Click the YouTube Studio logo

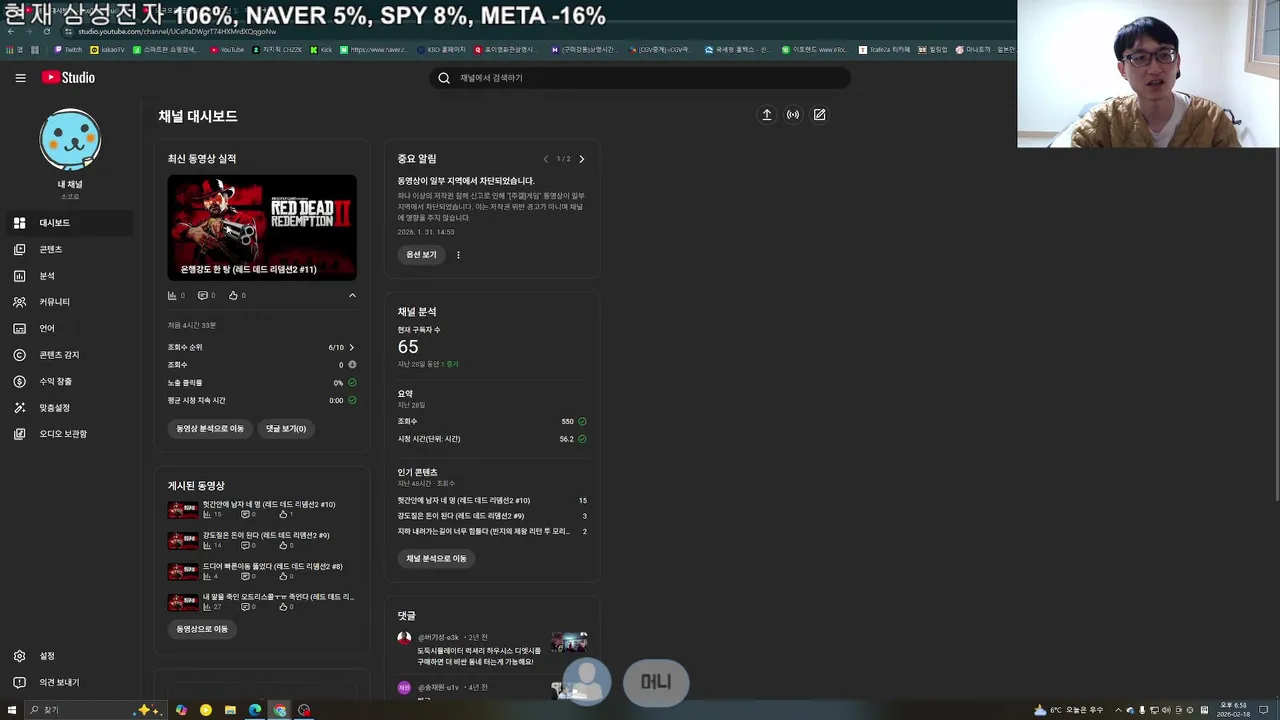[68, 78]
